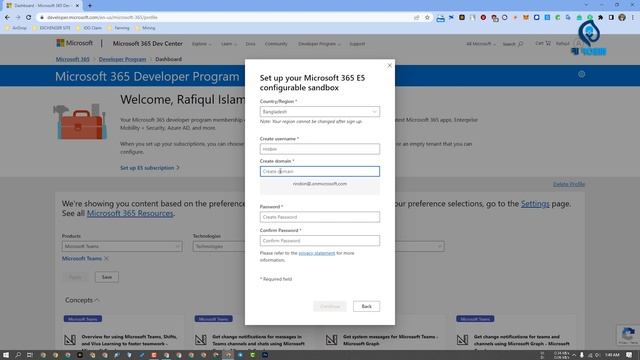Open the Extensions puzzle icon
The image size is (640, 360).
point(600,18)
